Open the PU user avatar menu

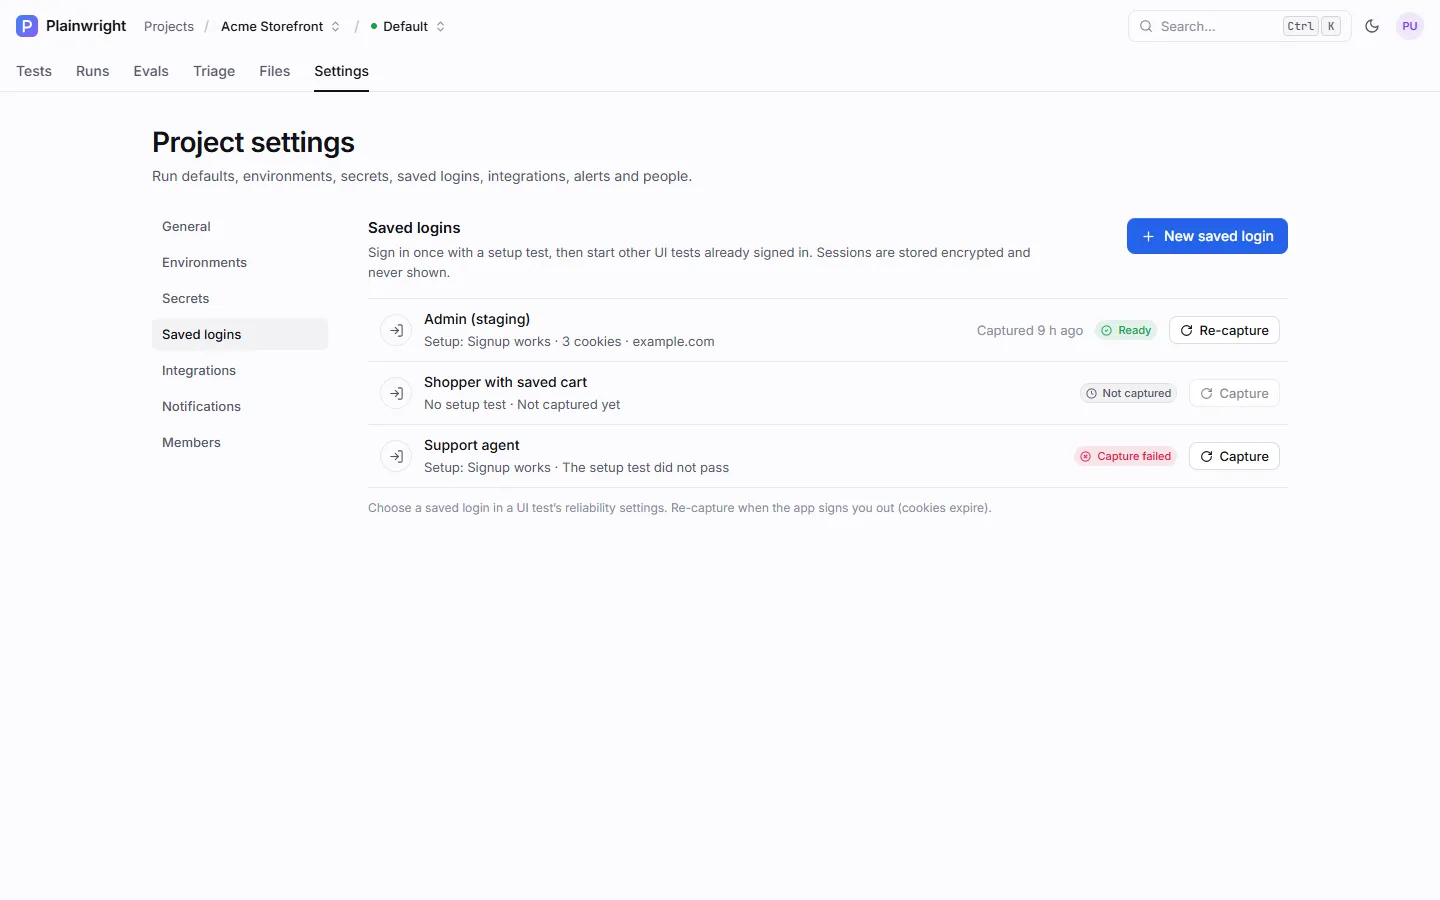(x=1410, y=26)
